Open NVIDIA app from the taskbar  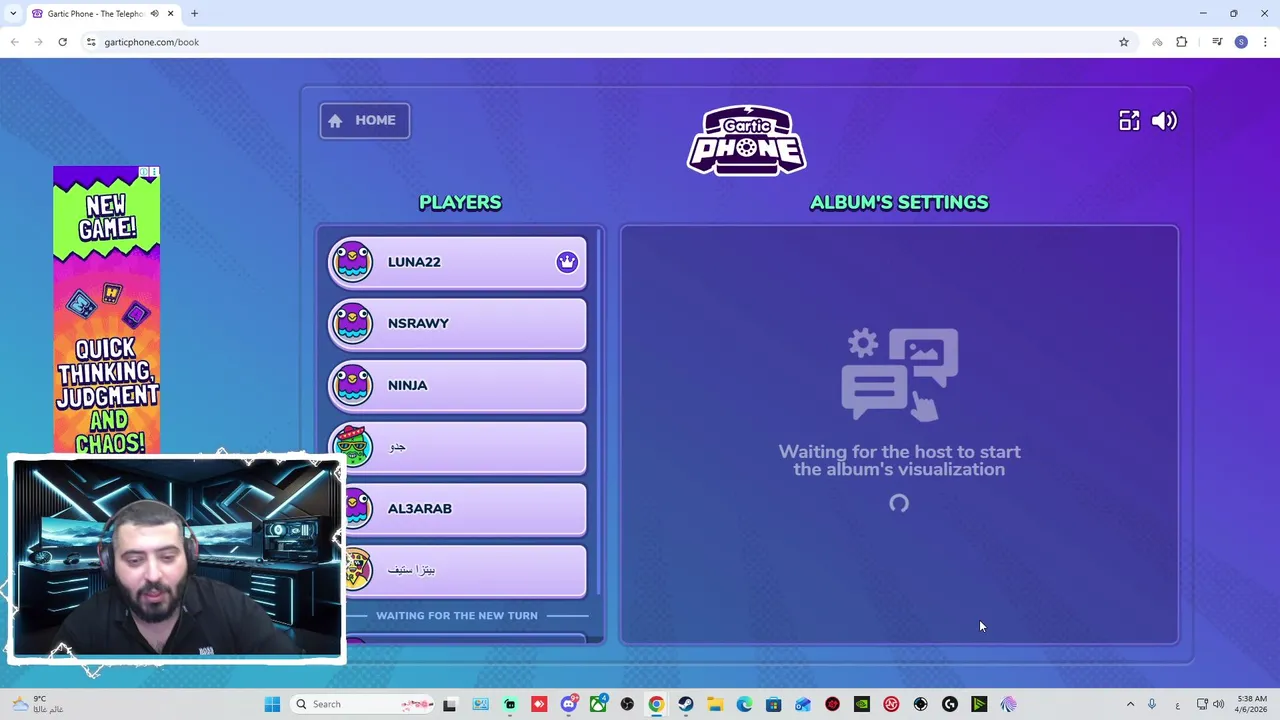click(x=862, y=704)
